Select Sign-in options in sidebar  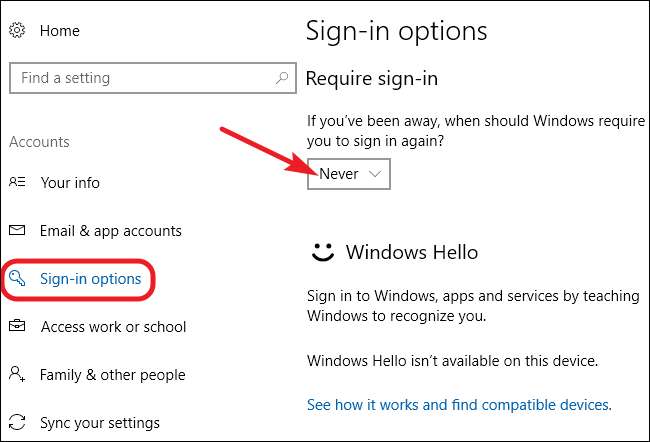[x=90, y=278]
